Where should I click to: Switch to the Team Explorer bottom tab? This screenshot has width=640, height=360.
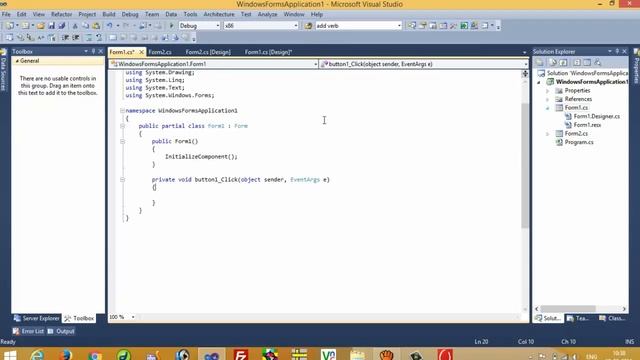(578, 318)
